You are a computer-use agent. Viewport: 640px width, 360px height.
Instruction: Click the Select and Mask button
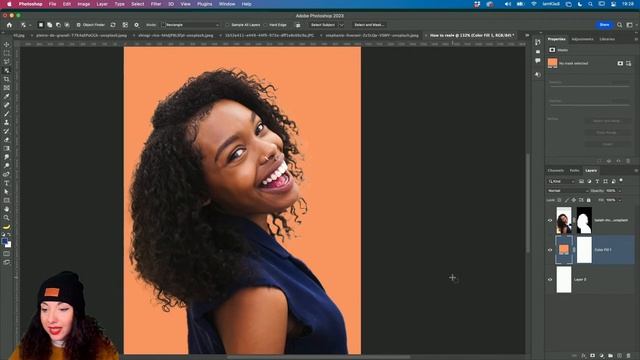tap(369, 25)
